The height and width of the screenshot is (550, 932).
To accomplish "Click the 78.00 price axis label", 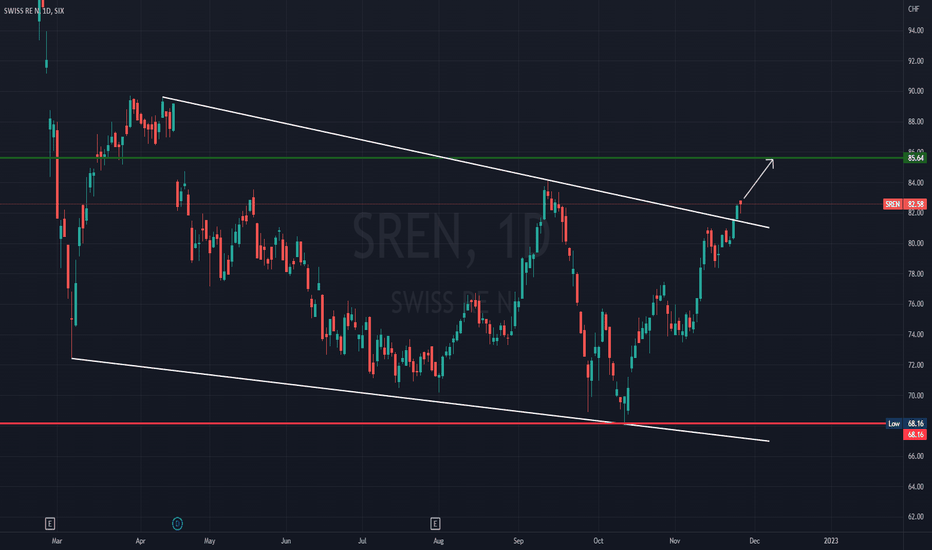I will coord(915,274).
